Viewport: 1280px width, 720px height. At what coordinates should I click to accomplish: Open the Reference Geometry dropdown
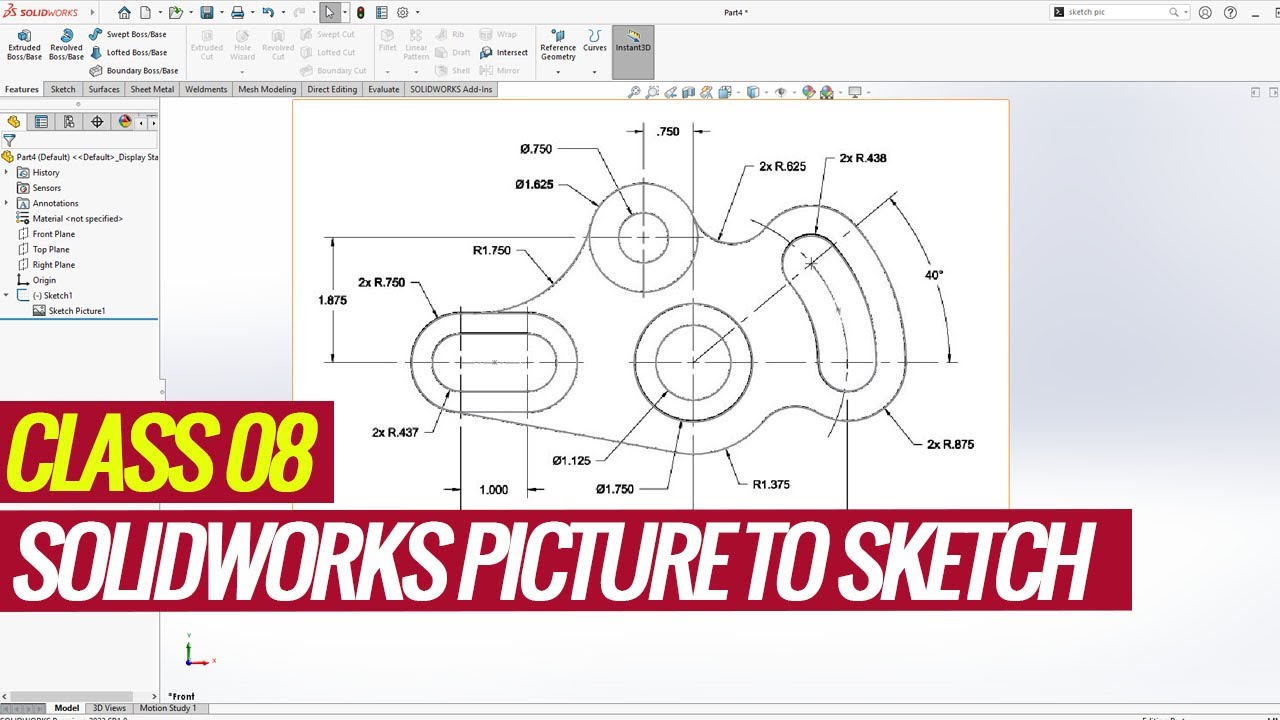558,71
